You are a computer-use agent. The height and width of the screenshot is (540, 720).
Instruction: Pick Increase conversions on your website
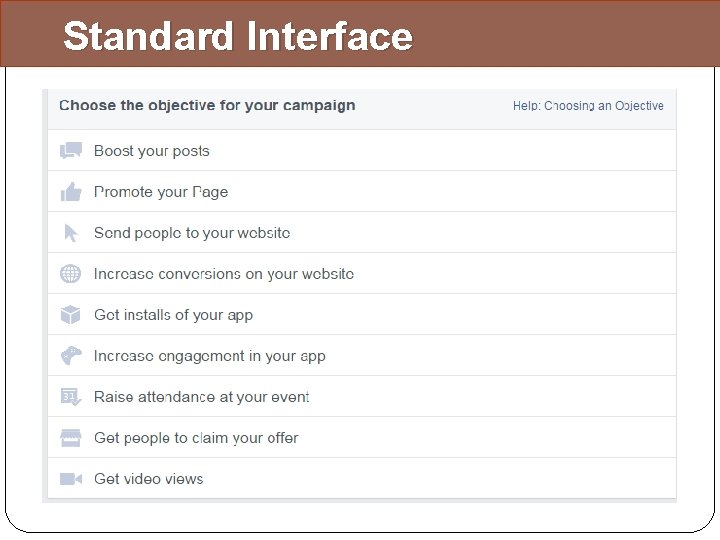pos(224,274)
